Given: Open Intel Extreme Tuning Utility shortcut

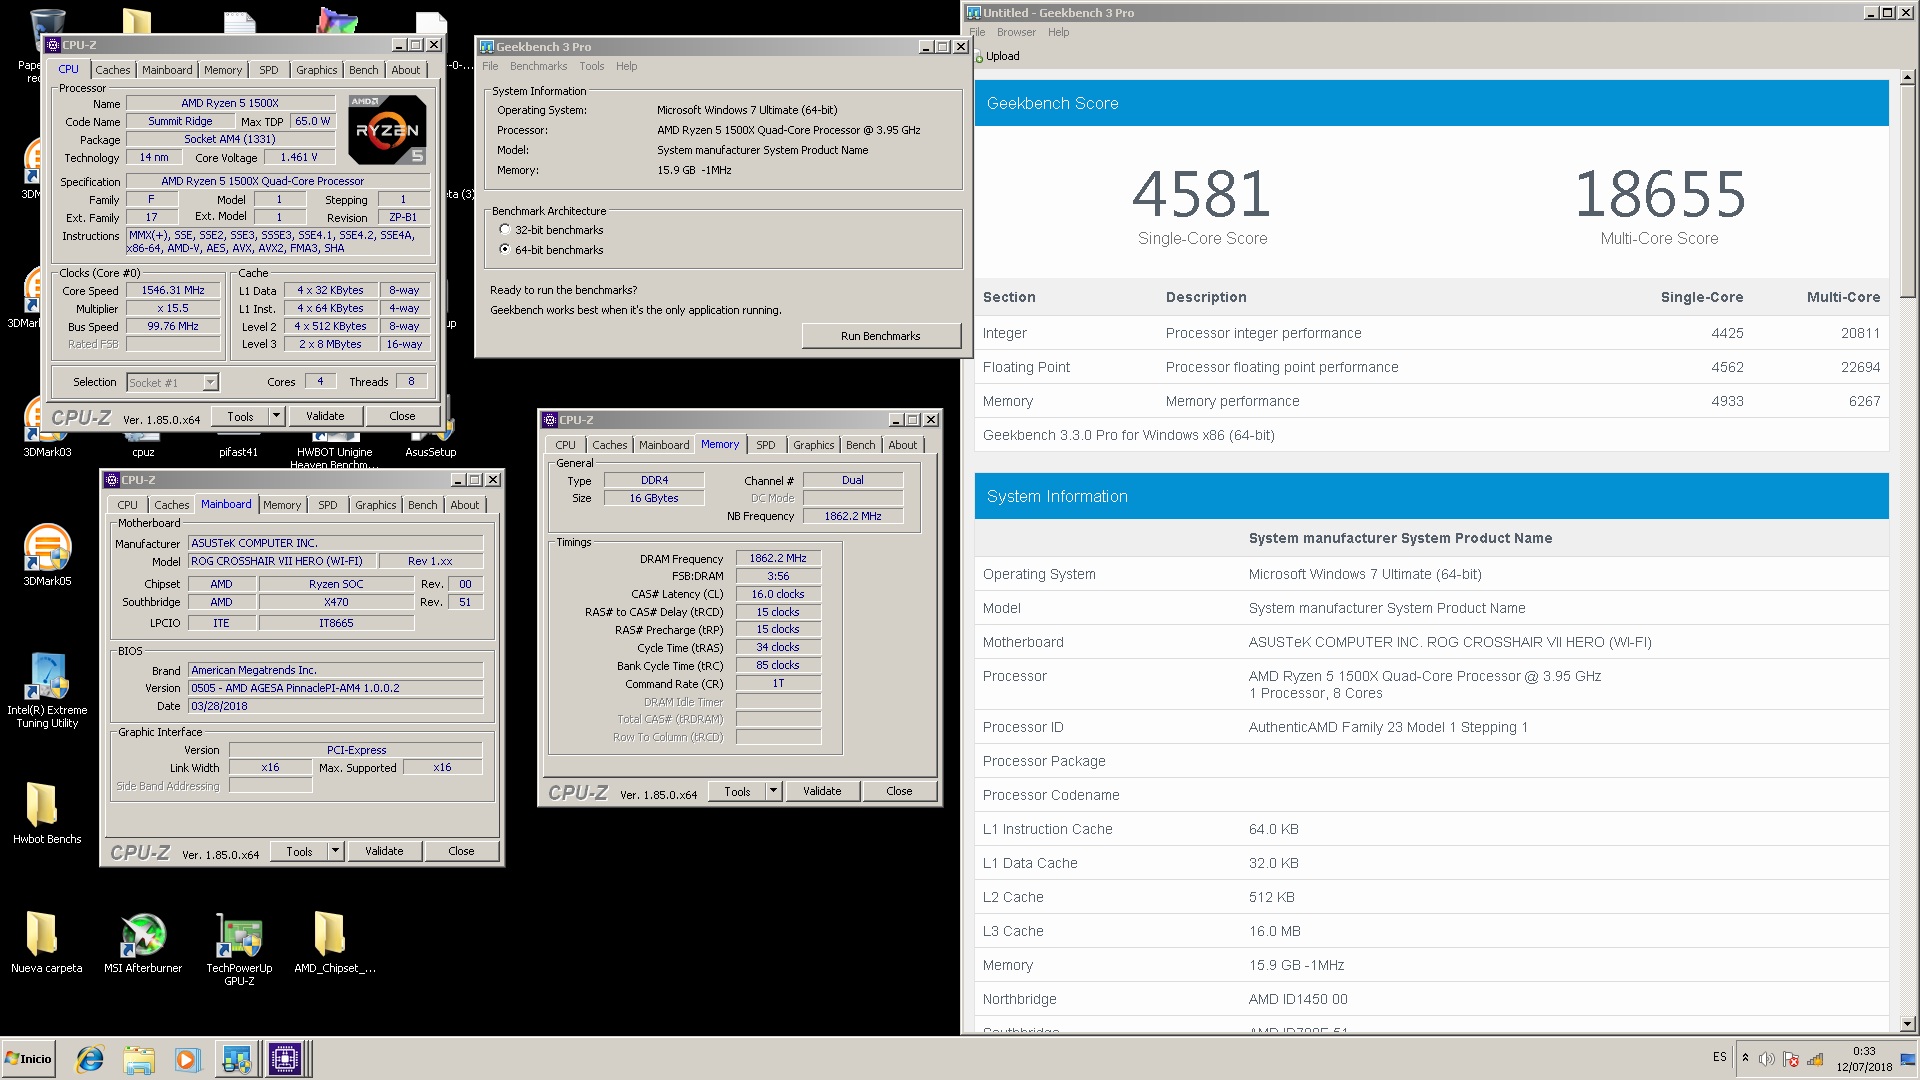Looking at the screenshot, I should click(x=47, y=690).
